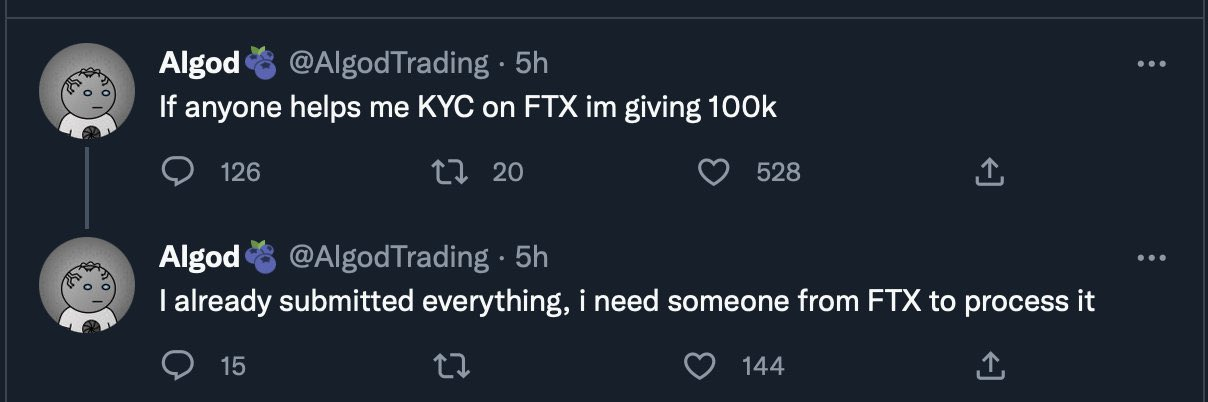Share the 'already submitted everything' tweet
Viewport: 1208px width, 402px height.
click(x=987, y=366)
